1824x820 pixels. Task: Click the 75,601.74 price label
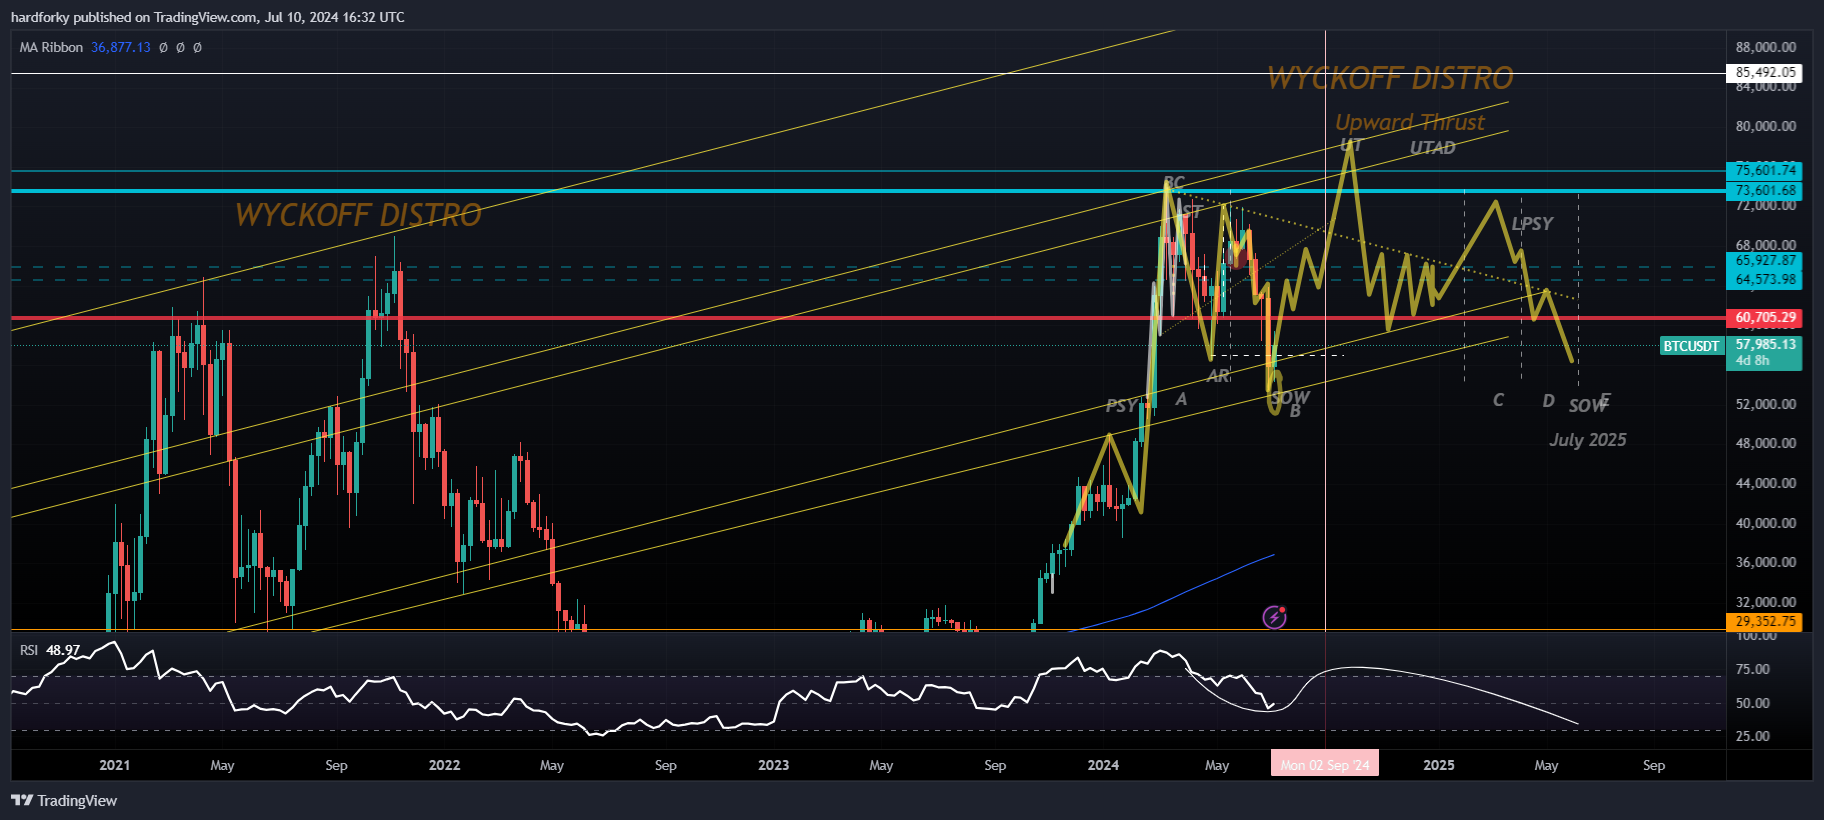point(1765,171)
